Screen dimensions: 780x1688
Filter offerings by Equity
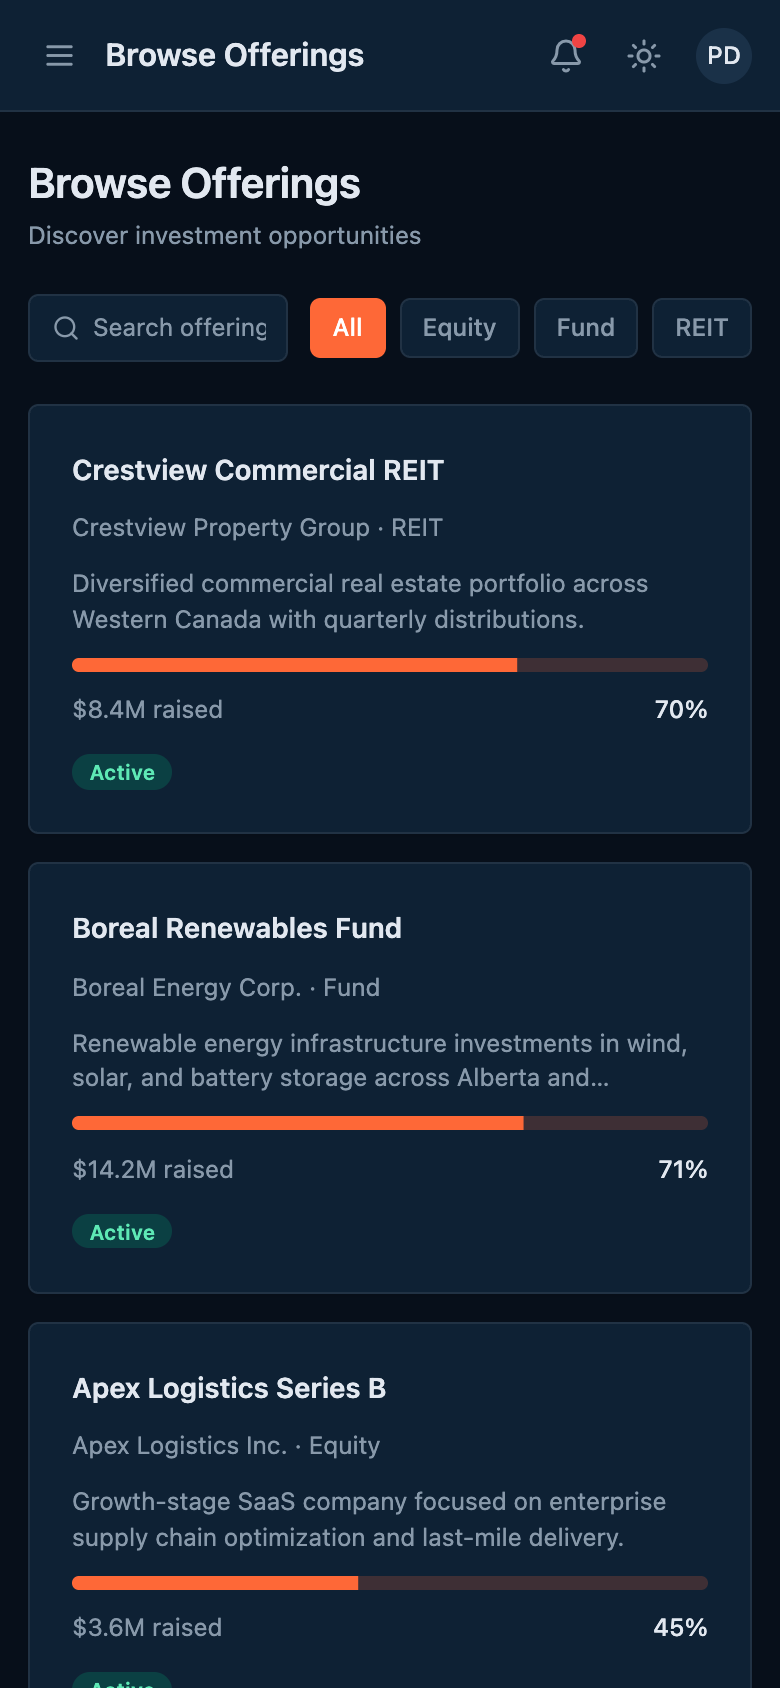(459, 328)
